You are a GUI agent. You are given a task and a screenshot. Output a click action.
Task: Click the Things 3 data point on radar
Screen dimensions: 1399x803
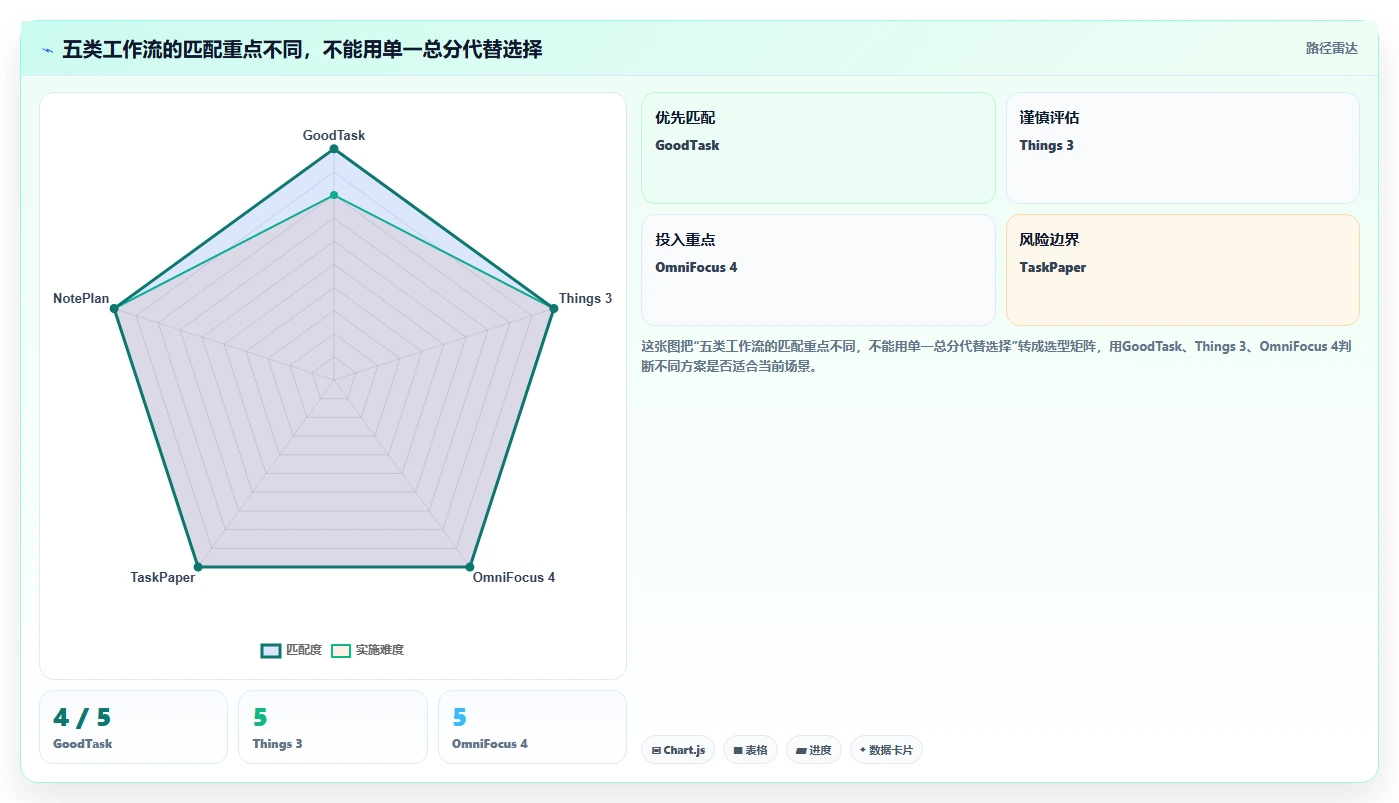(x=553, y=308)
